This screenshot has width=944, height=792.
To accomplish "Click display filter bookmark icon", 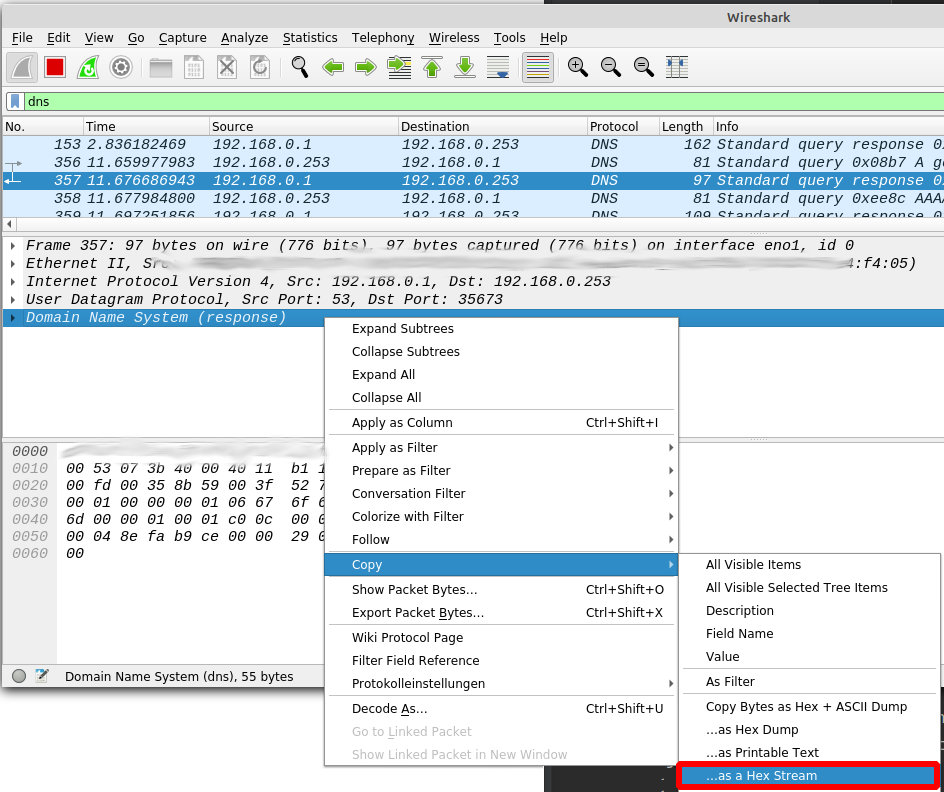I will click(x=15, y=101).
